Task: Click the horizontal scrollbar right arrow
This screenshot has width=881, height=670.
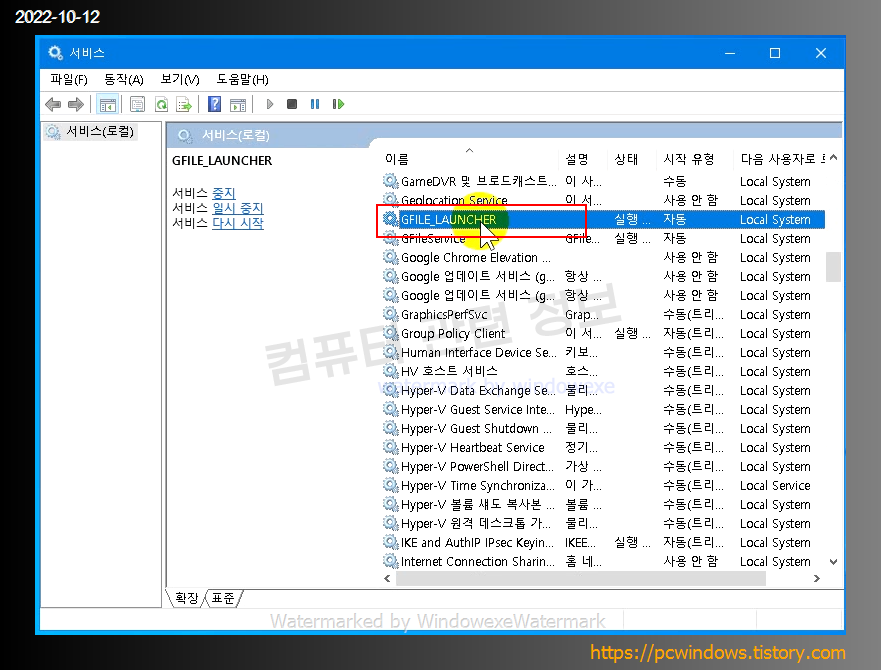Action: pyautogui.click(x=816, y=578)
